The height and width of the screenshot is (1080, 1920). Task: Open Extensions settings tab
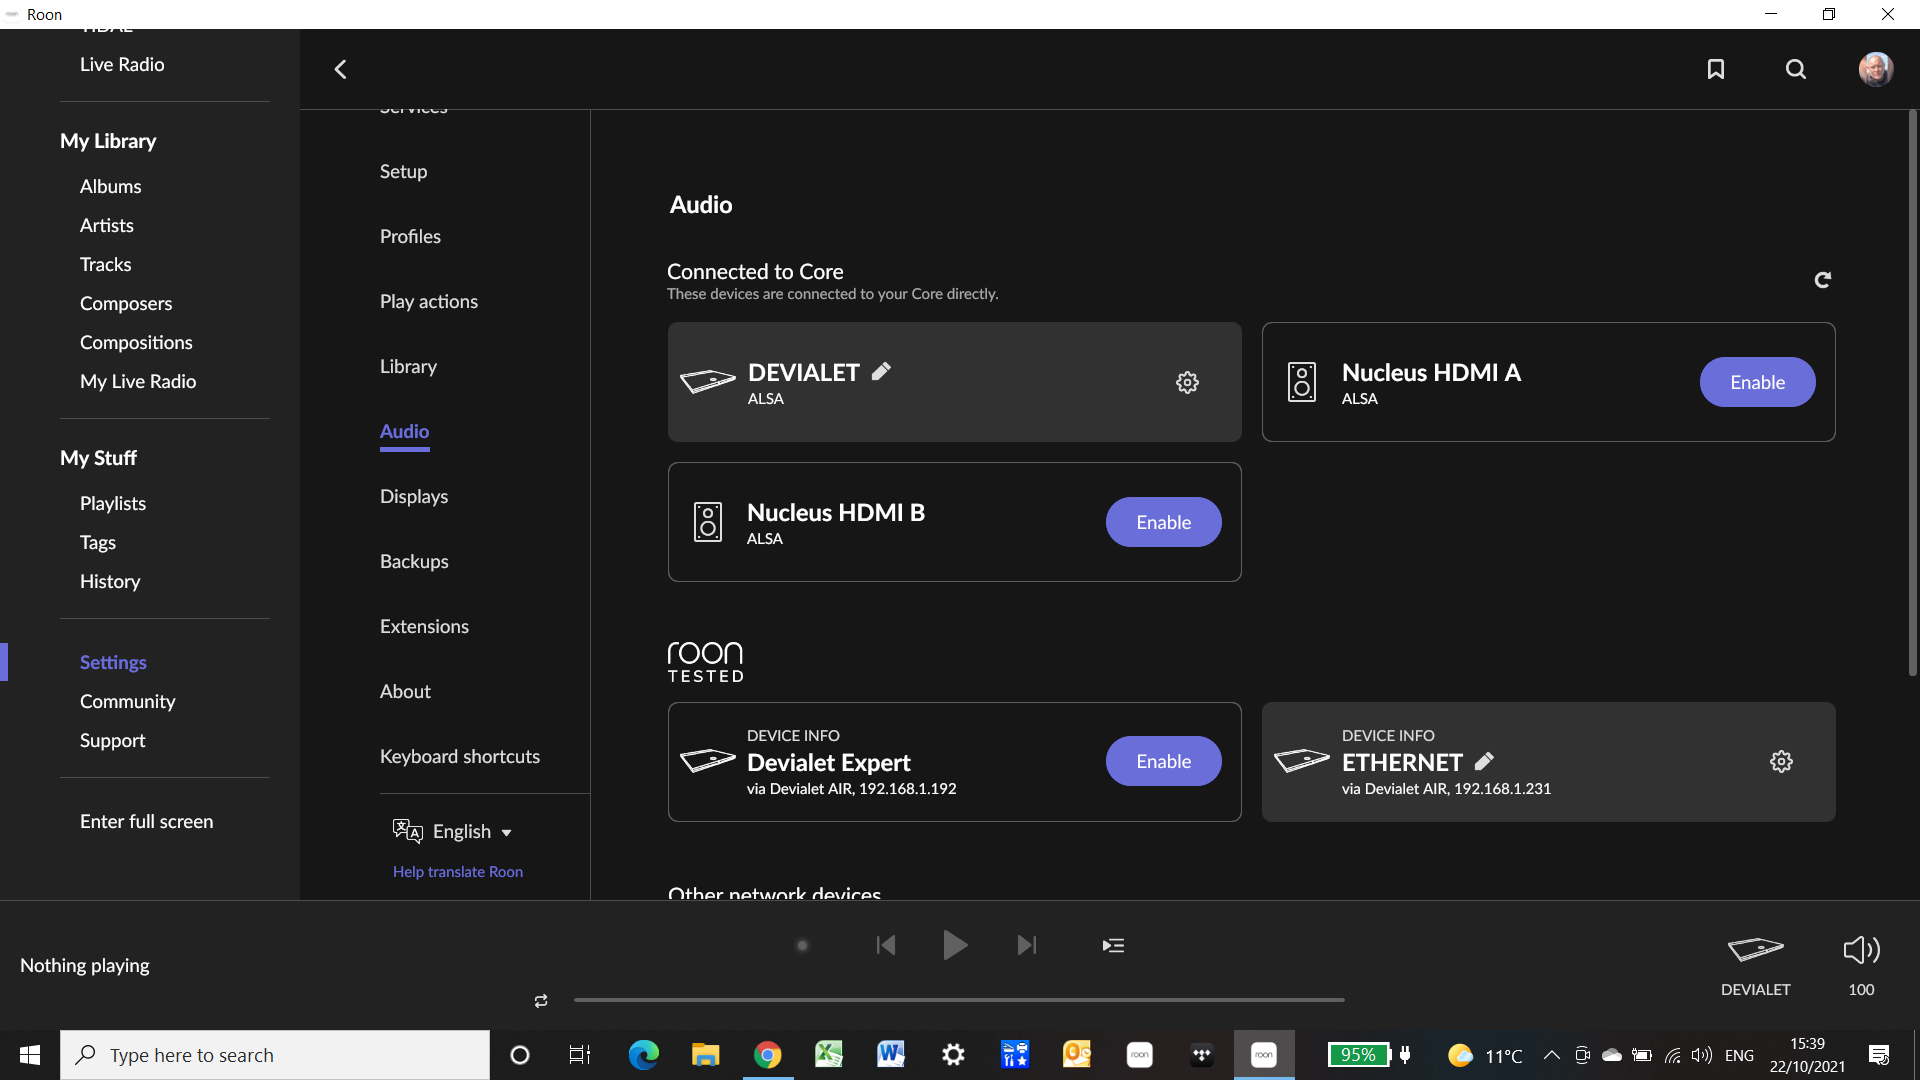tap(424, 626)
